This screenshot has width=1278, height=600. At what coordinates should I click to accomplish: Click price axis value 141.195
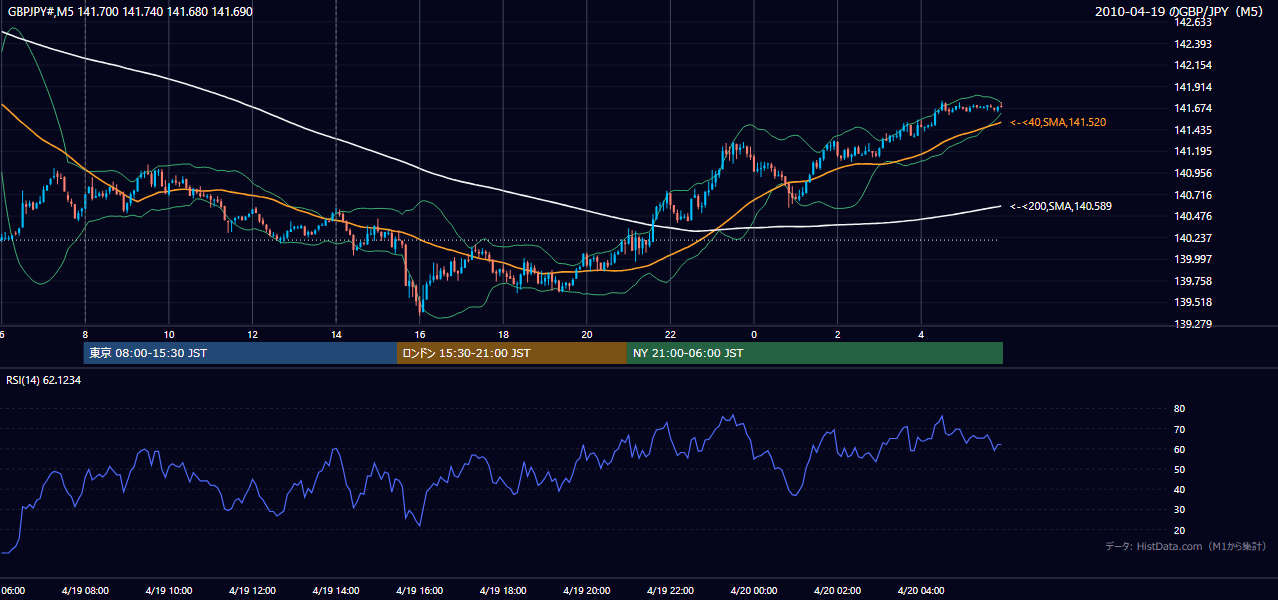(1193, 151)
